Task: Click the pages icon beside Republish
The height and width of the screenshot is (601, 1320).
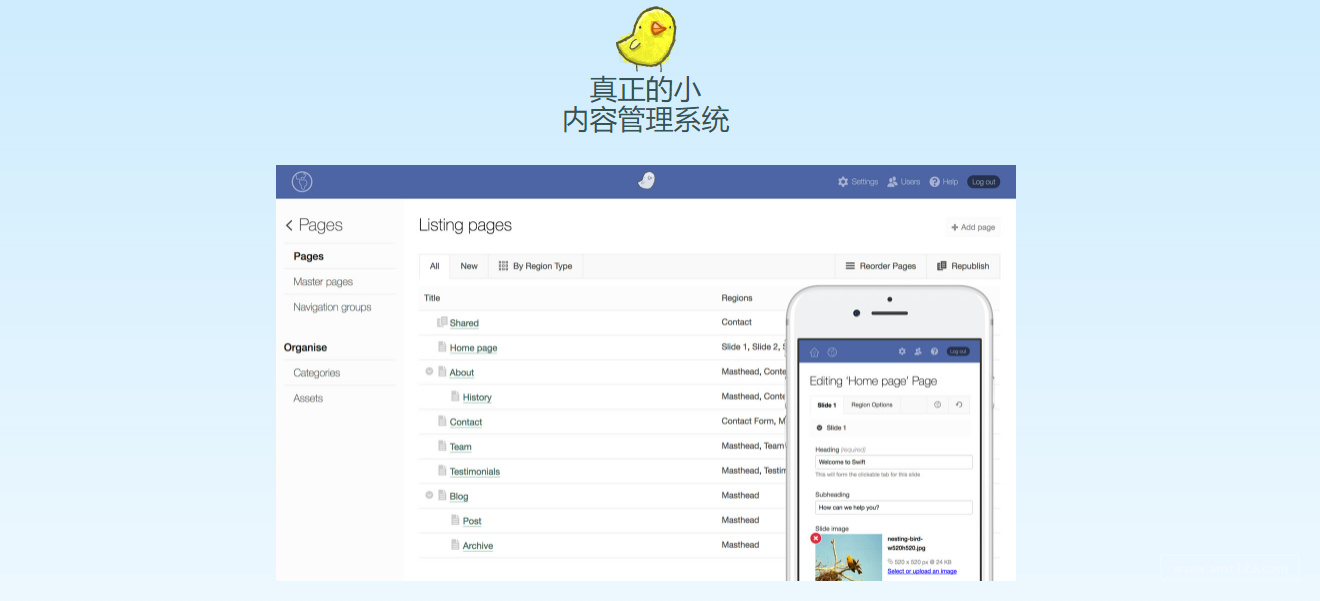Action: point(942,266)
